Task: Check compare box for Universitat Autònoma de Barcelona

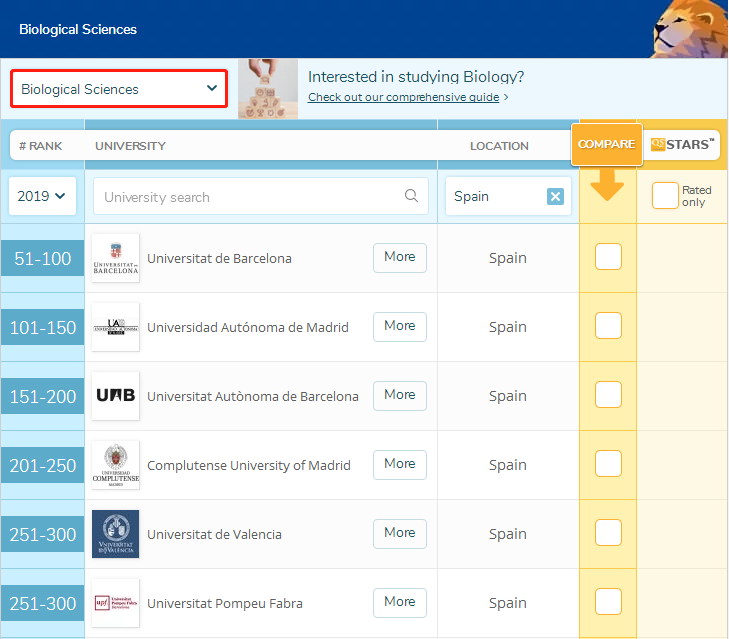Action: coord(608,394)
